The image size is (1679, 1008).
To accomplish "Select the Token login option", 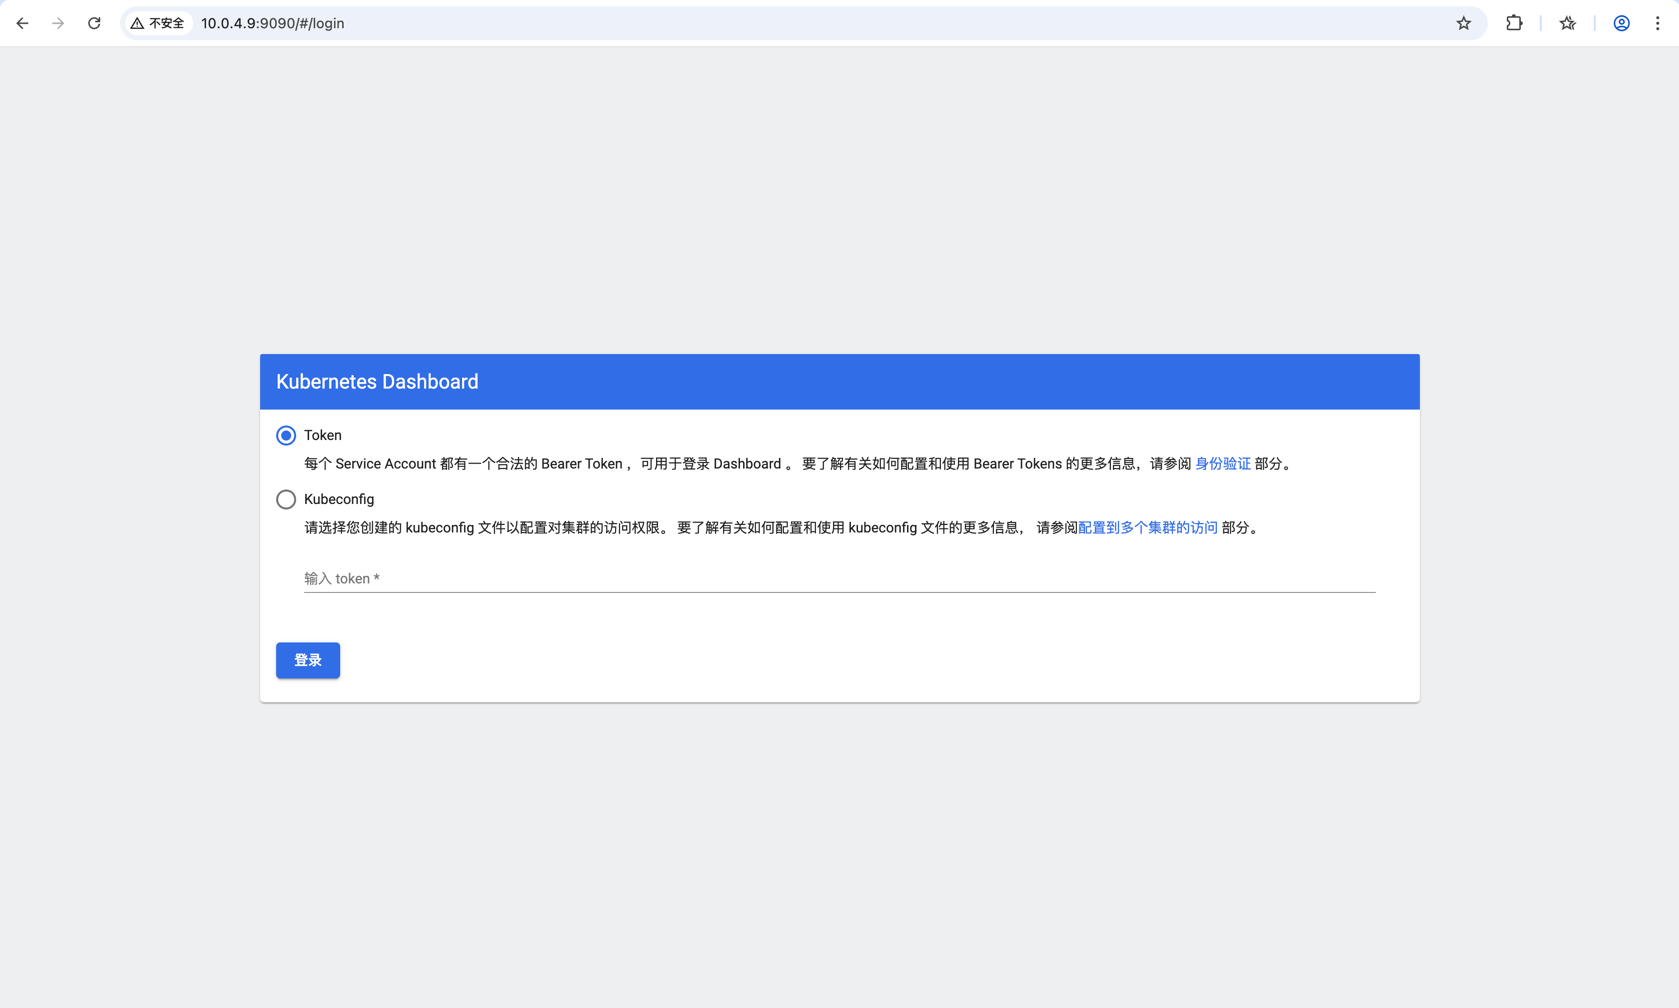I will tap(286, 435).
